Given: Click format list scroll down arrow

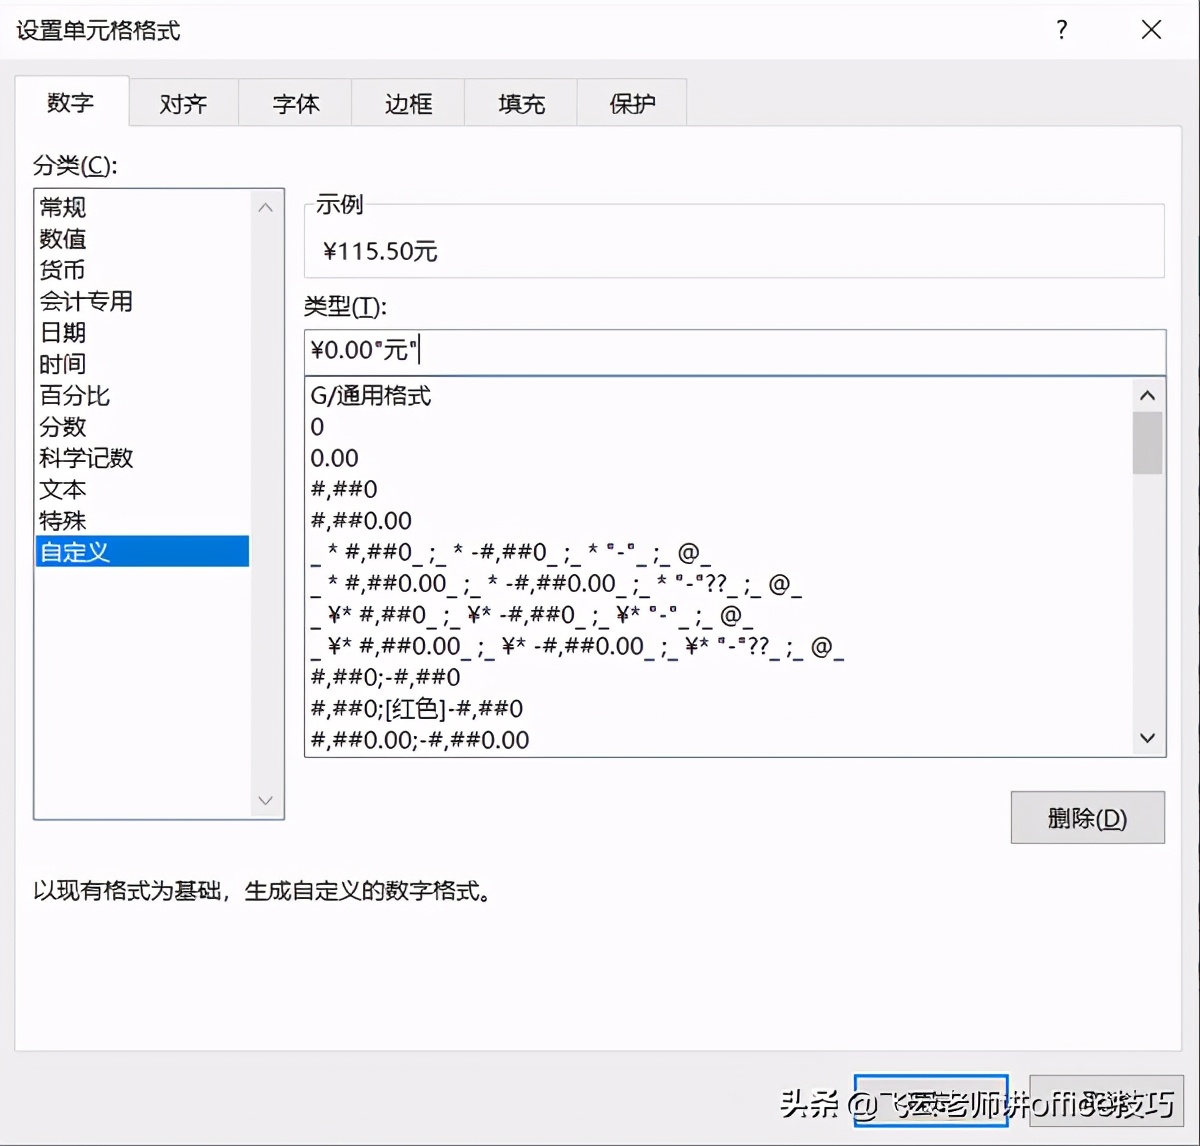Looking at the screenshot, I should point(1148,738).
